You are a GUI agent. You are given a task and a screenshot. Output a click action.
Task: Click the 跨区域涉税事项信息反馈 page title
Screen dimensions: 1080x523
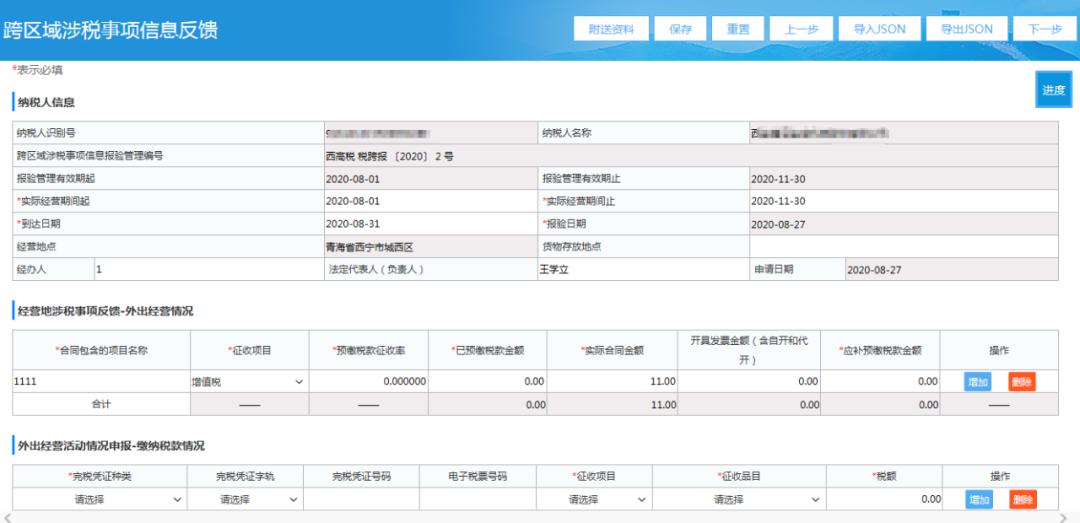click(110, 30)
